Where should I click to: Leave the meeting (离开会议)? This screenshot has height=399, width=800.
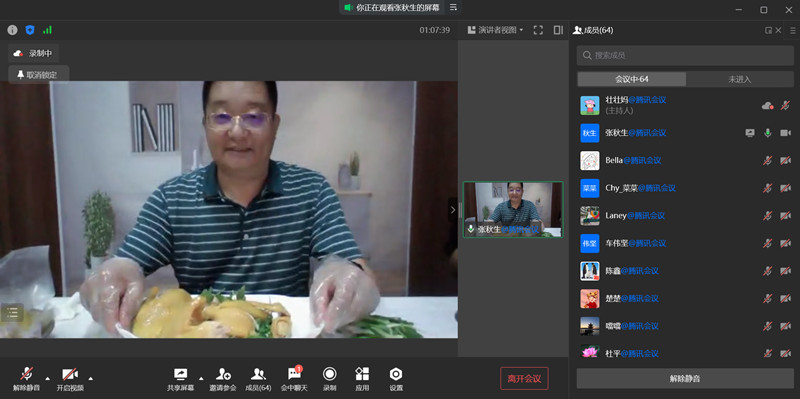(524, 379)
